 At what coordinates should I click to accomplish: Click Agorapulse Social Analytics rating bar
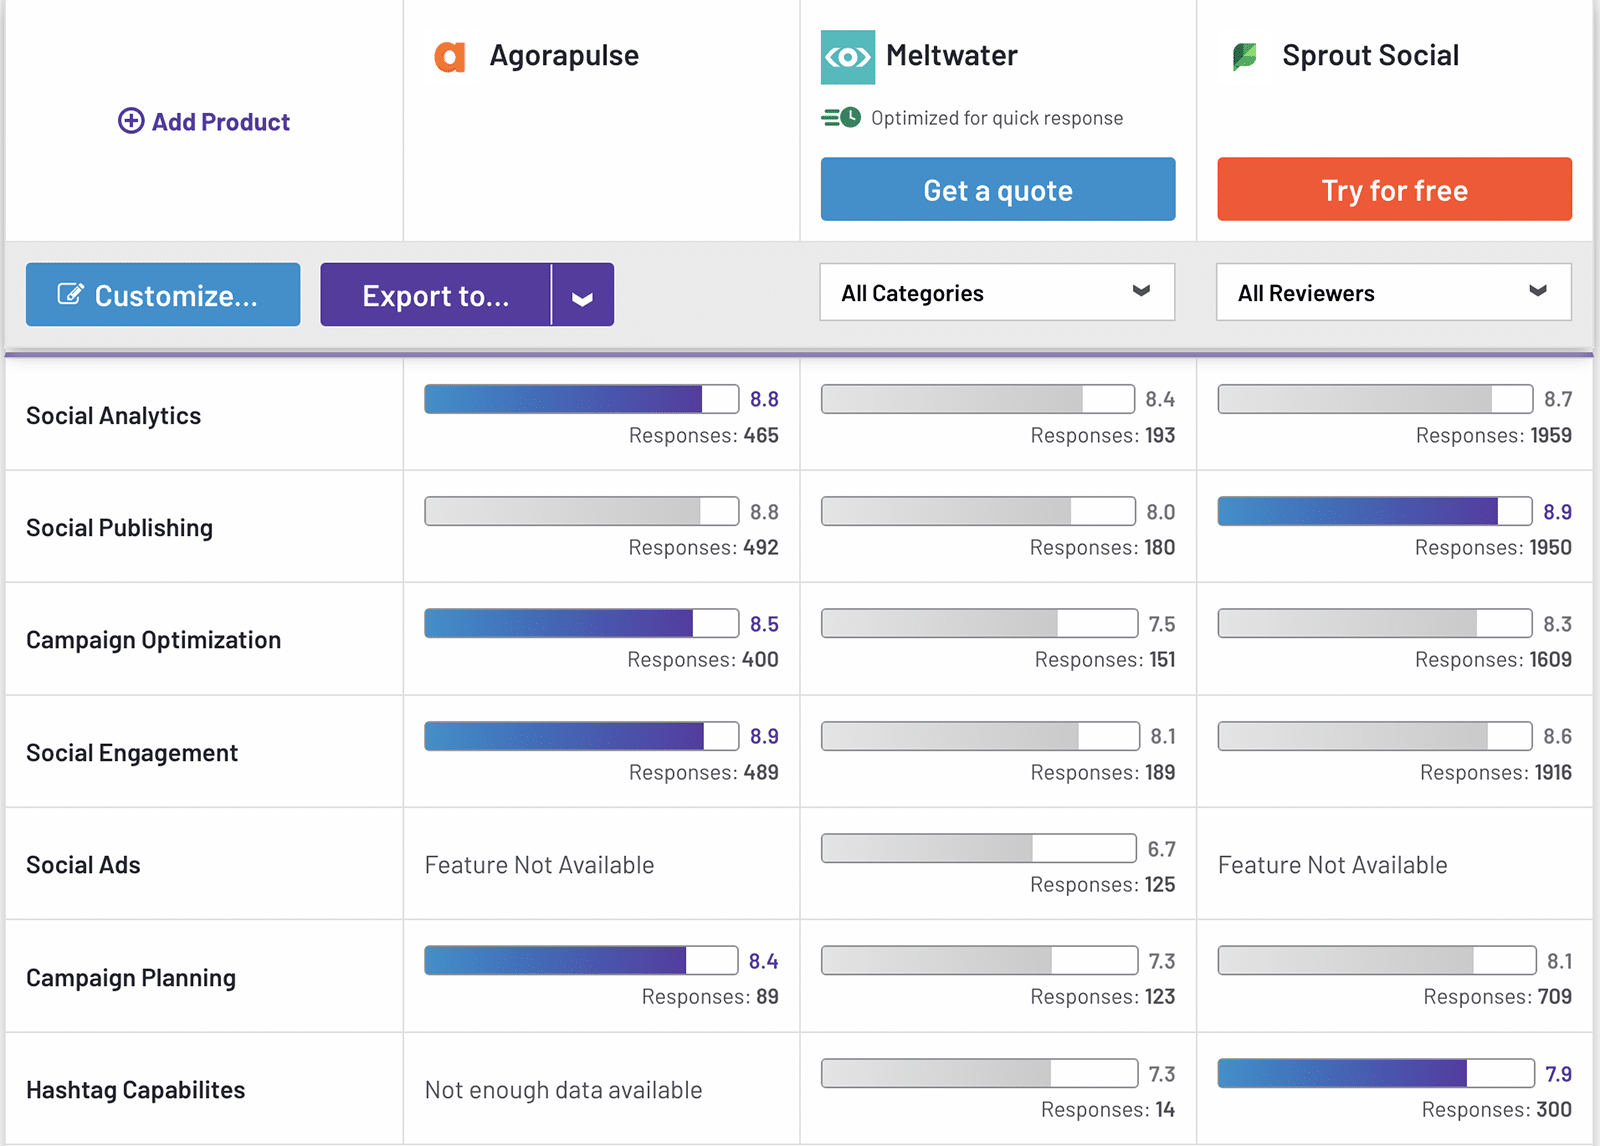[581, 399]
